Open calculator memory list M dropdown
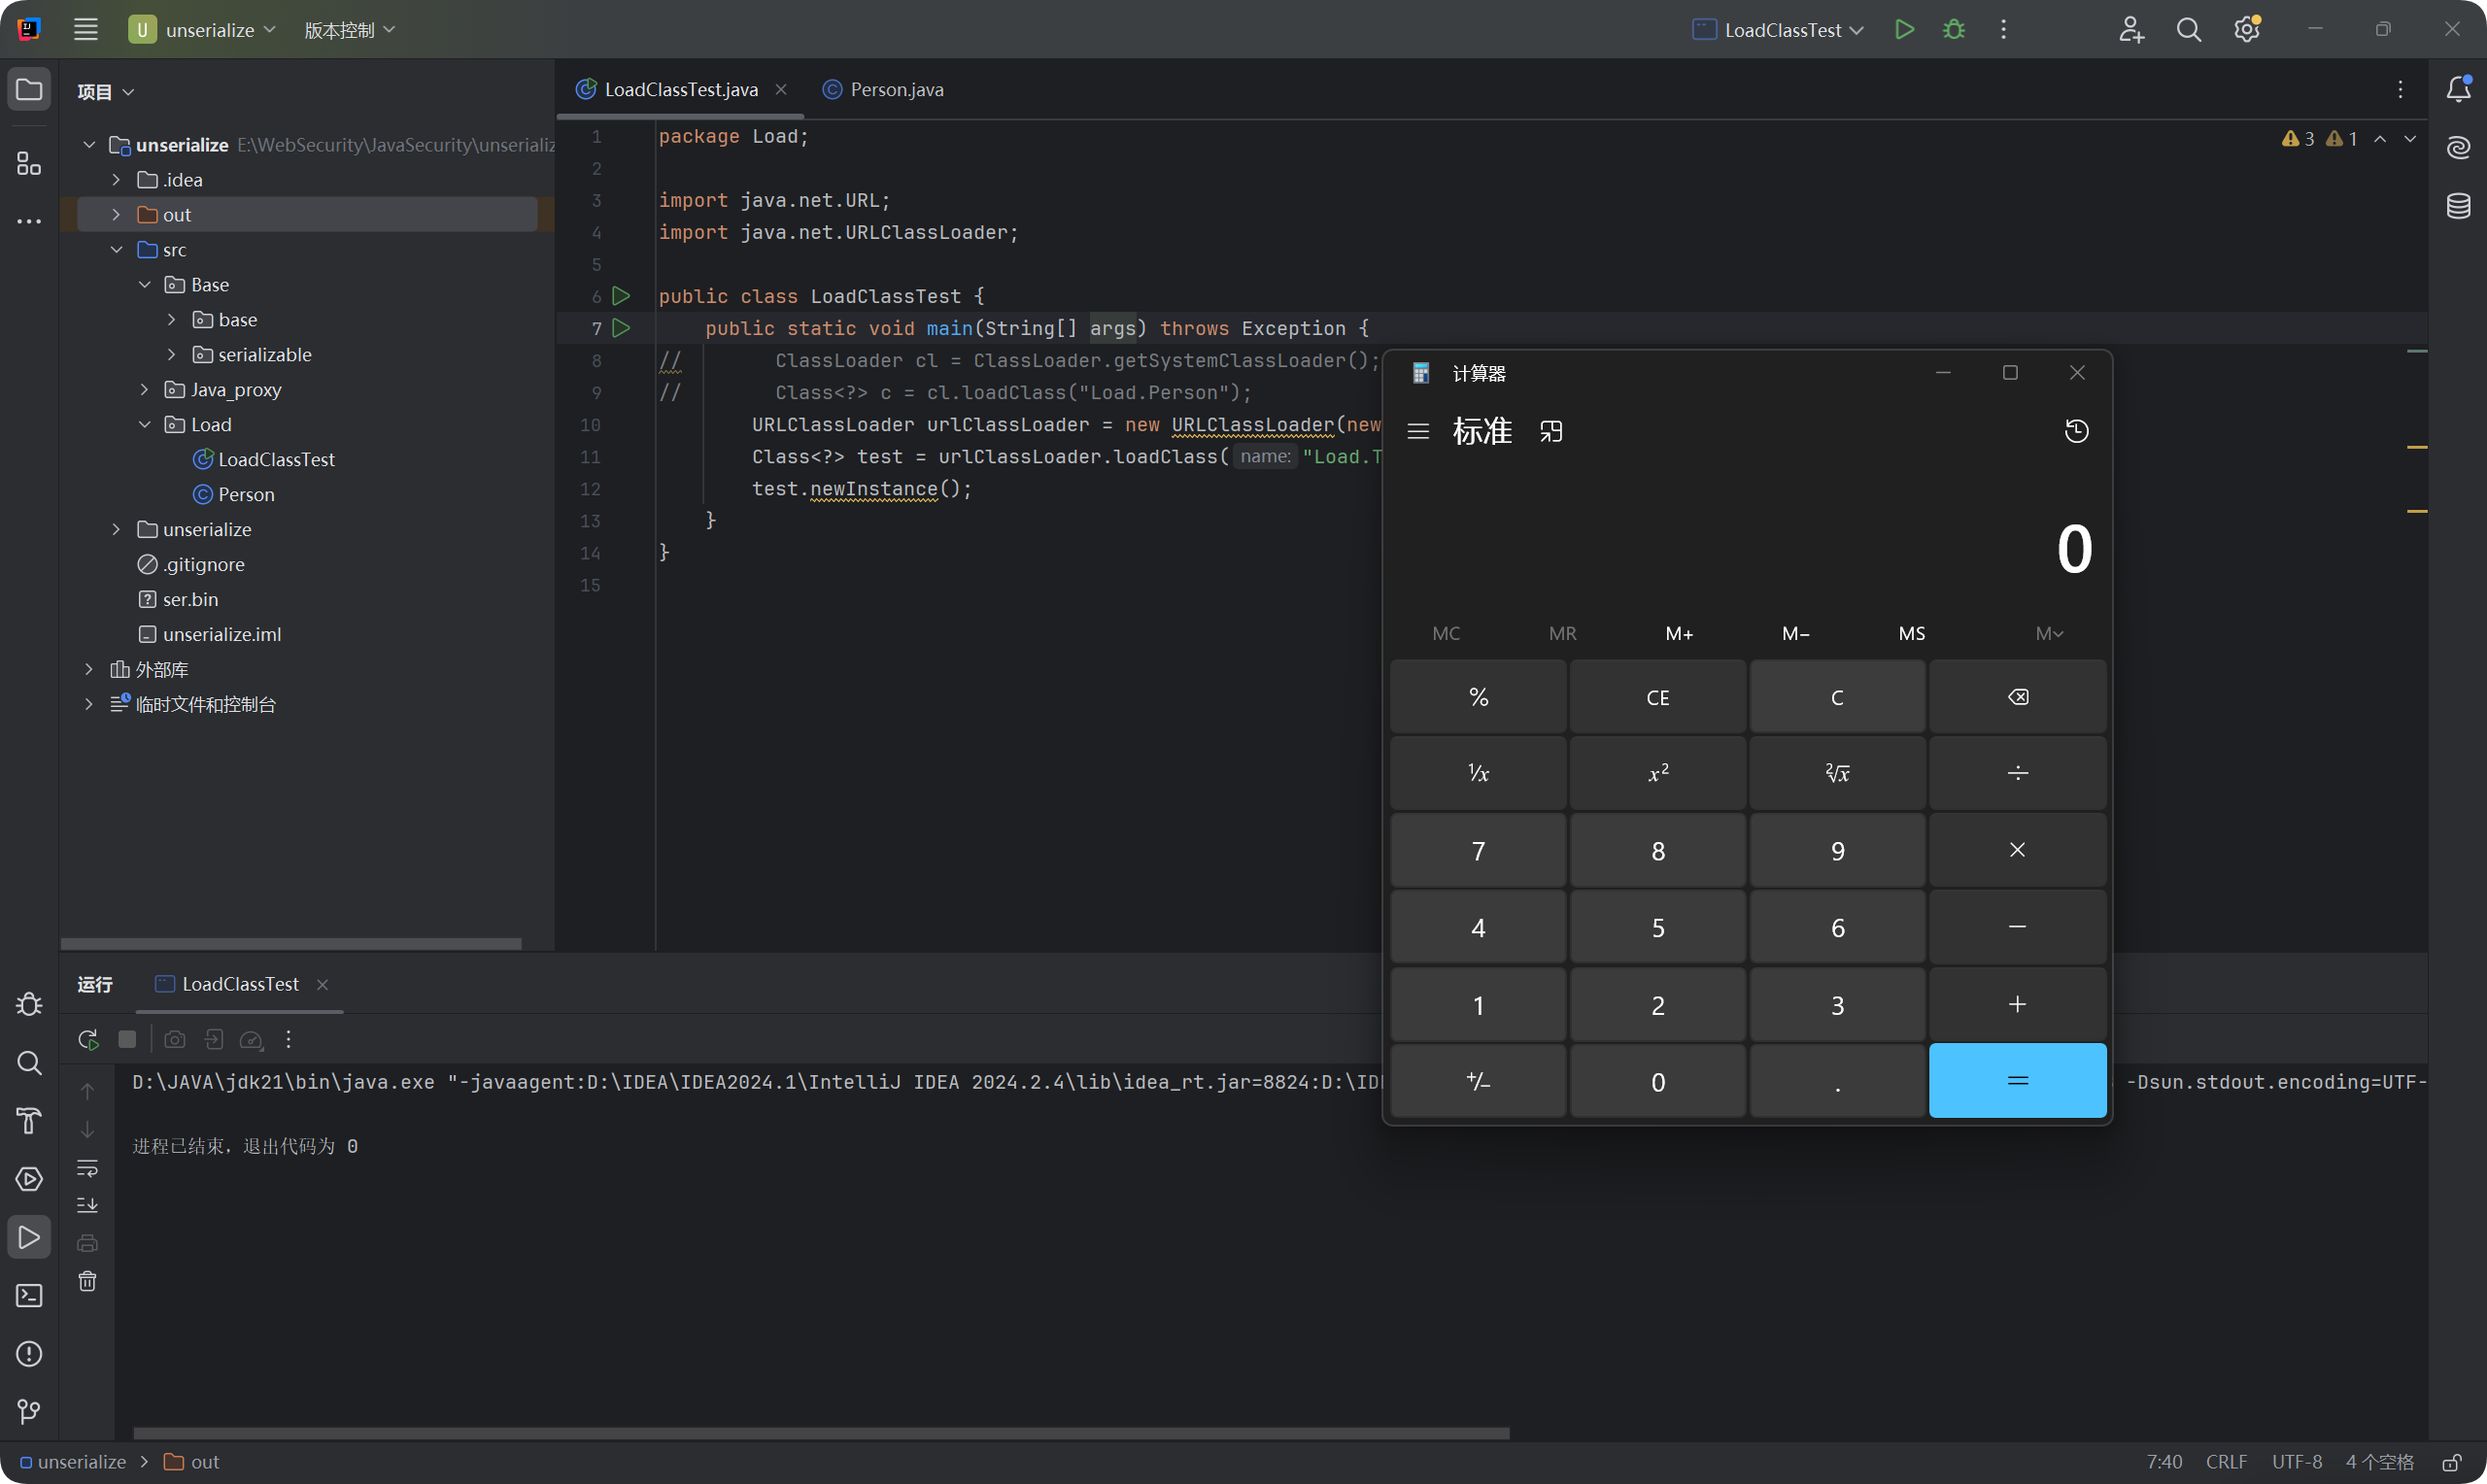The image size is (2487, 1484). point(2048,633)
